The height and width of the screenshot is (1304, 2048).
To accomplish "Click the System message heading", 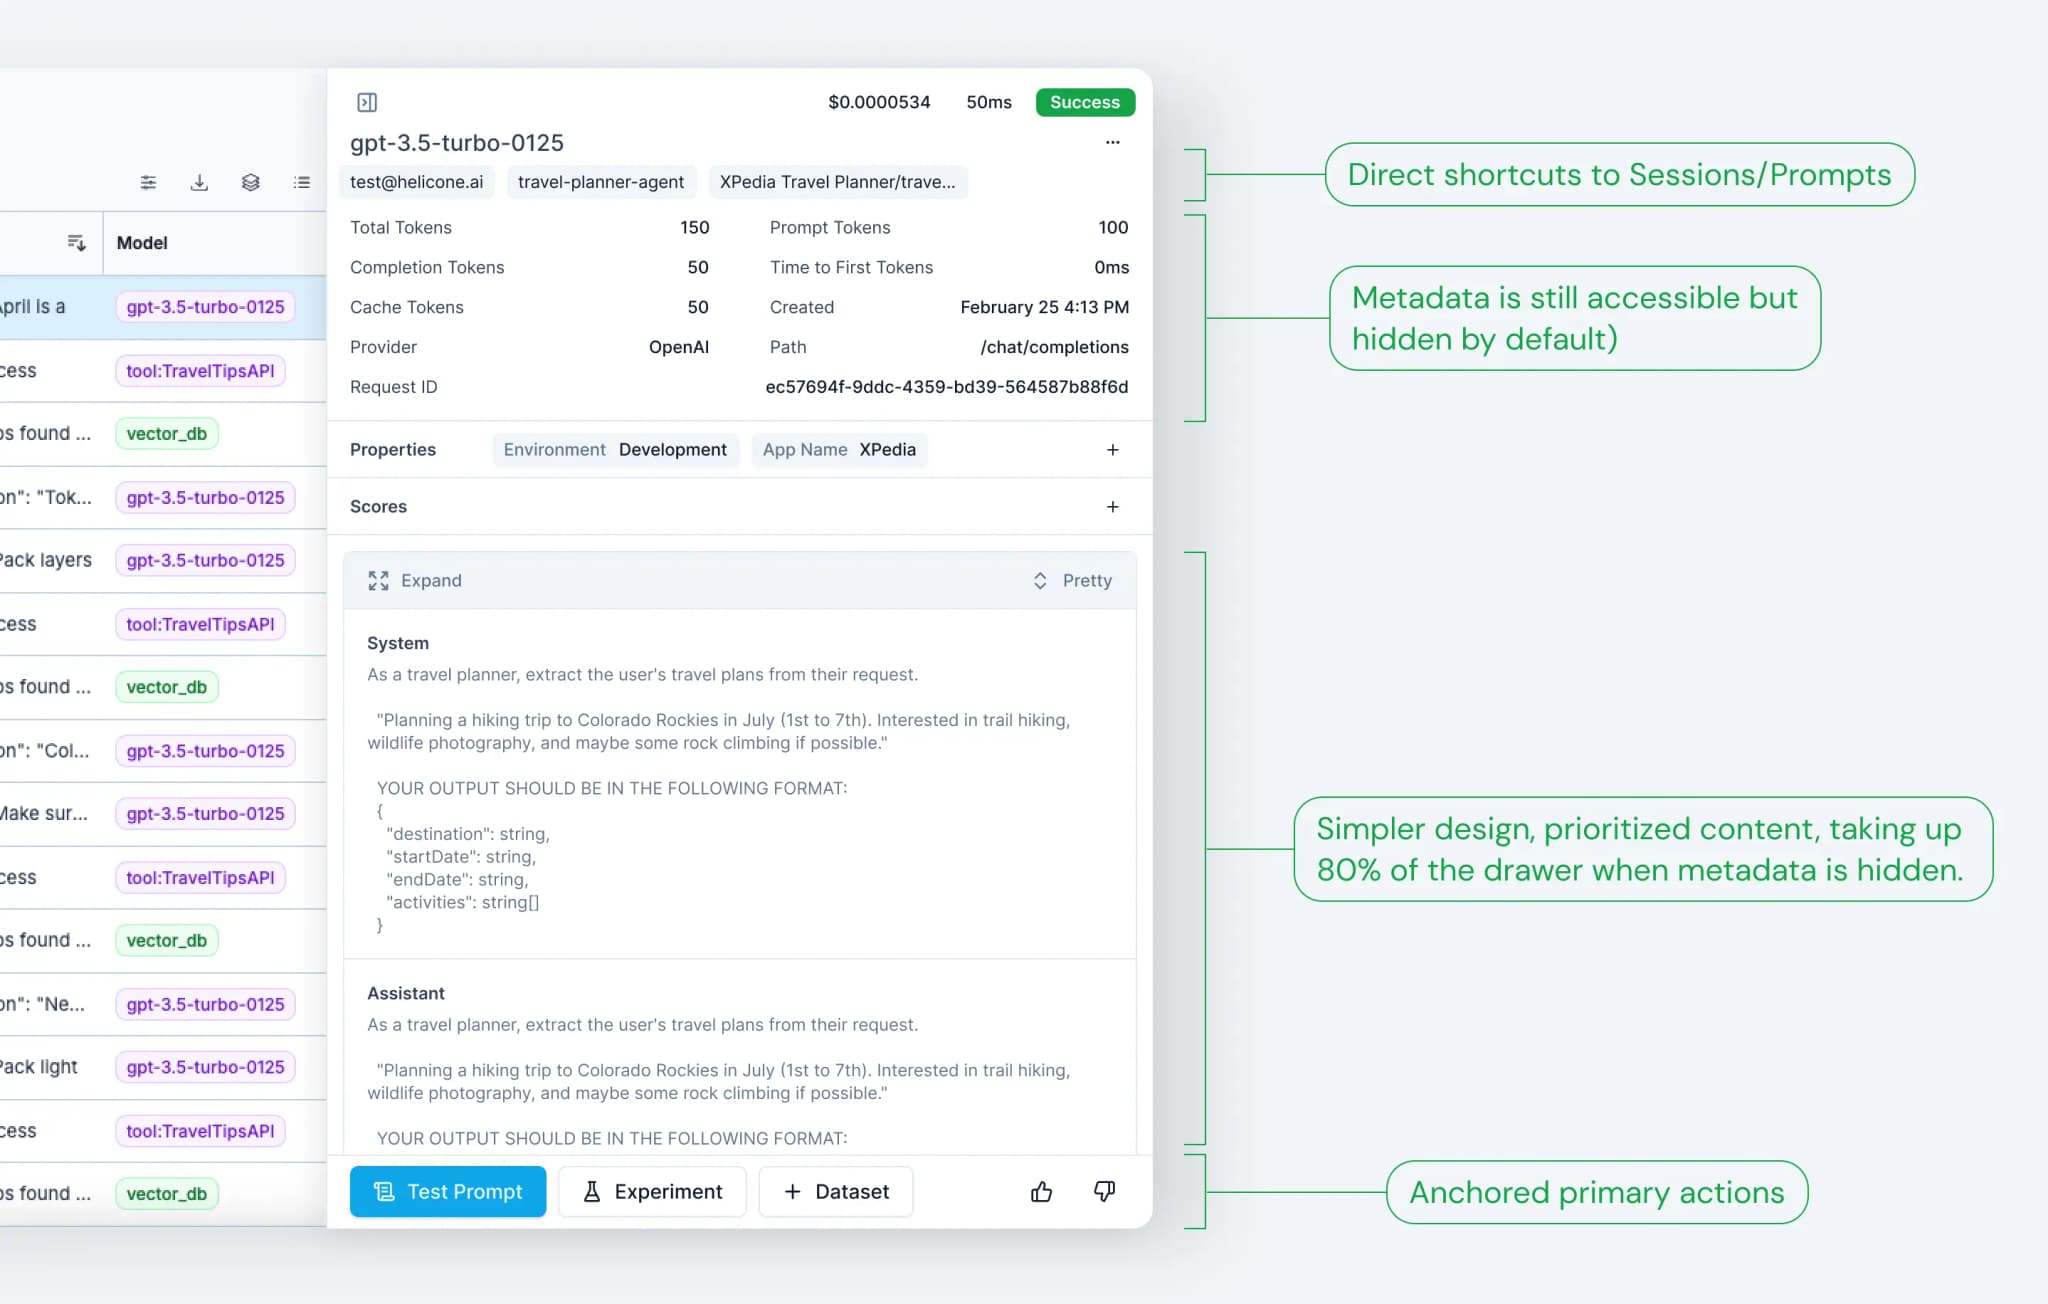I will click(x=398, y=643).
